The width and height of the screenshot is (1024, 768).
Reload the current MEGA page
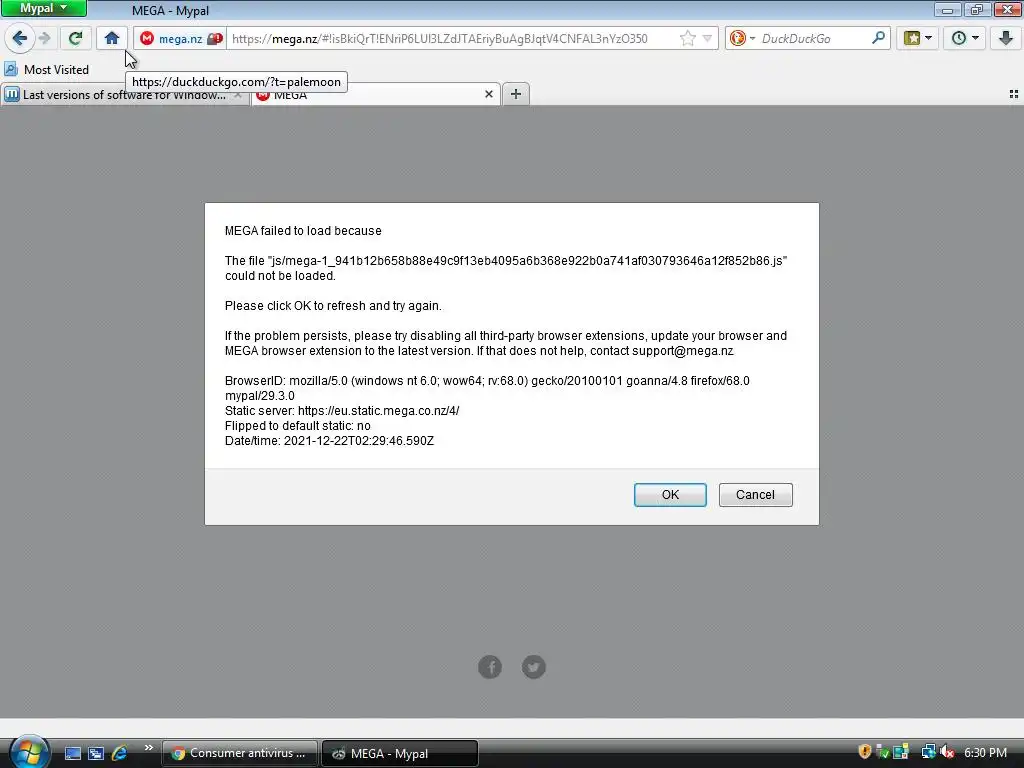pos(75,39)
